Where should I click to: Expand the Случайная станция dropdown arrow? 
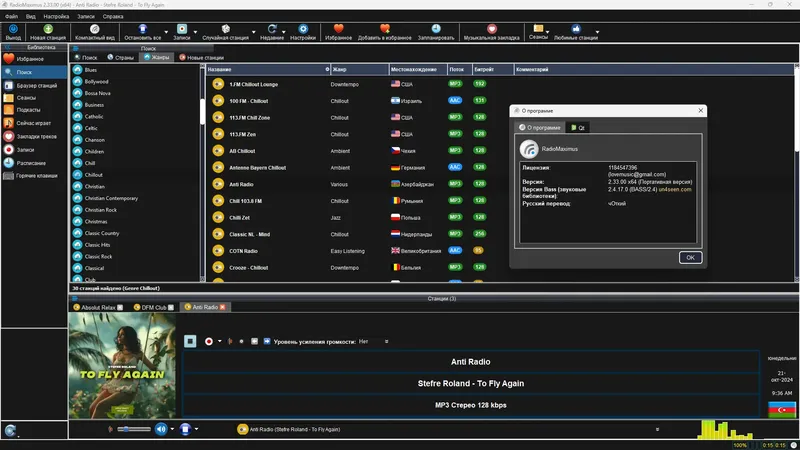pyautogui.click(x=254, y=32)
